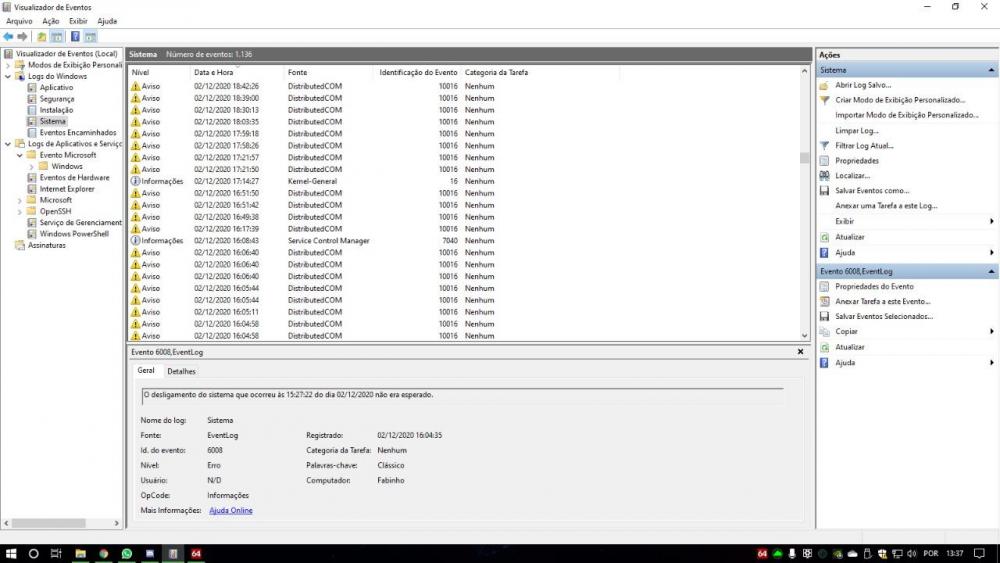Screen dimensions: 1000x563
Task: Click the forward arrow toolbar icon
Action: click(x=22, y=36)
